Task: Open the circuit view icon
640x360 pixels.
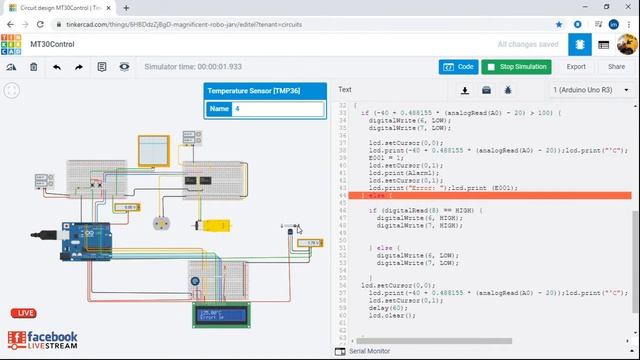Action: click(x=580, y=44)
